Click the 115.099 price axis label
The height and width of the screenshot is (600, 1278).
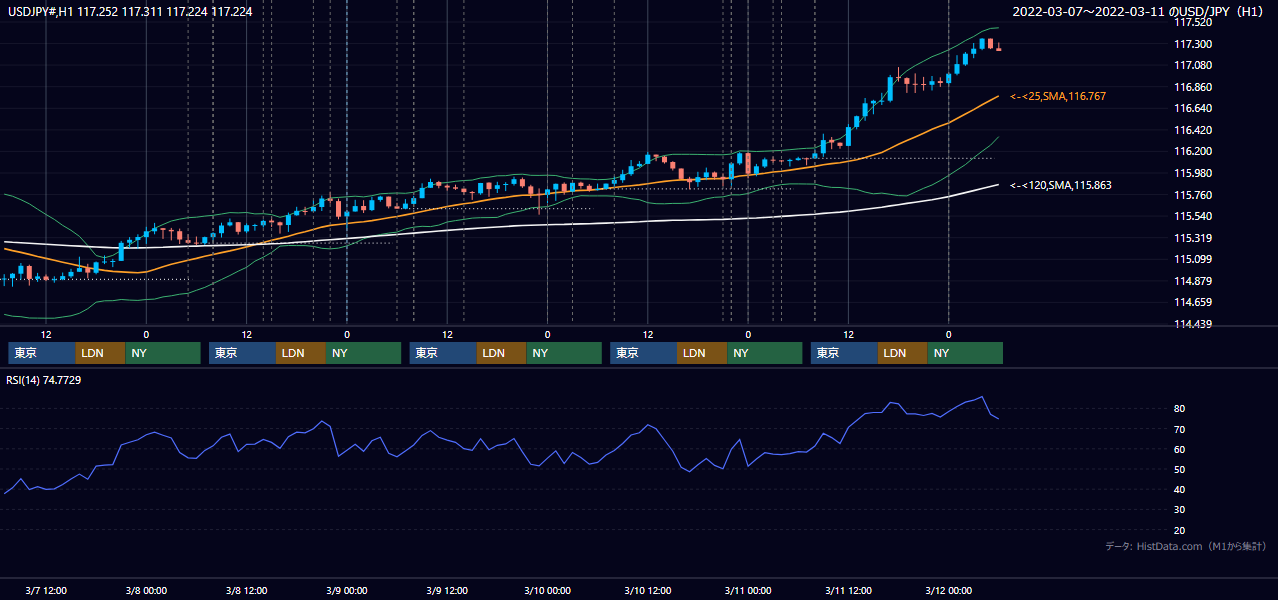[1192, 259]
